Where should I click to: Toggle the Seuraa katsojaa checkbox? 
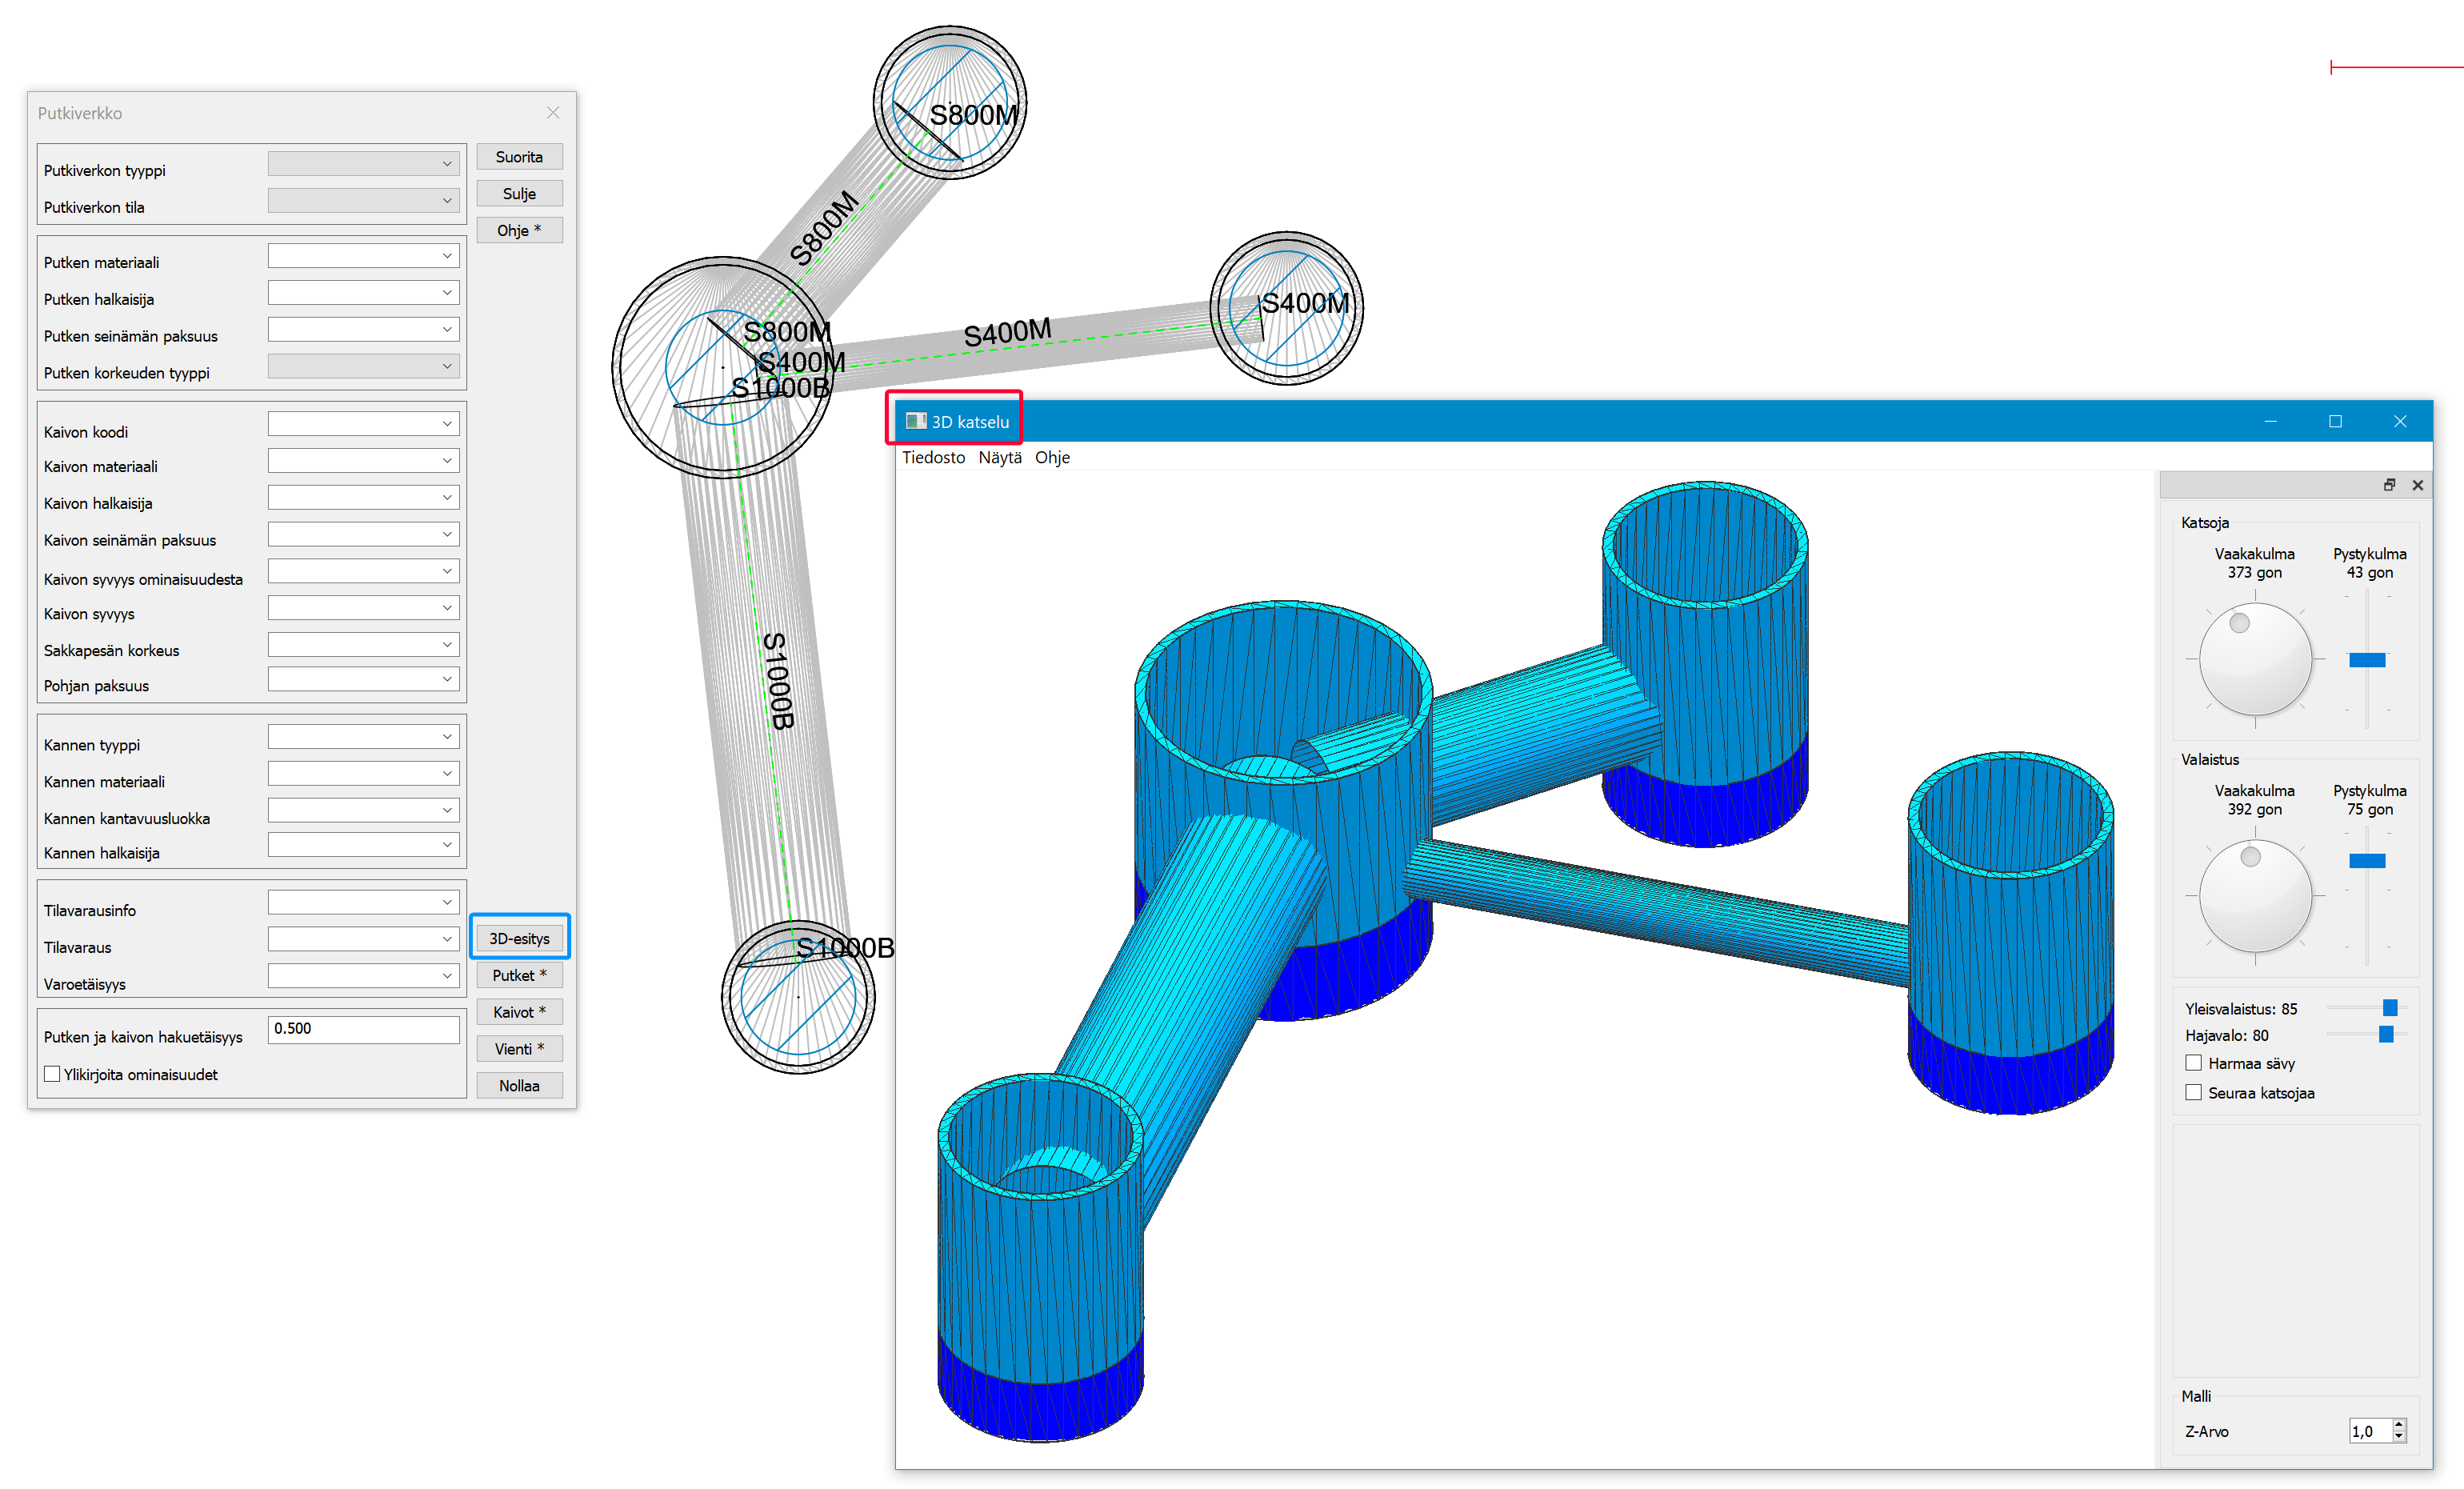coord(2193,1093)
